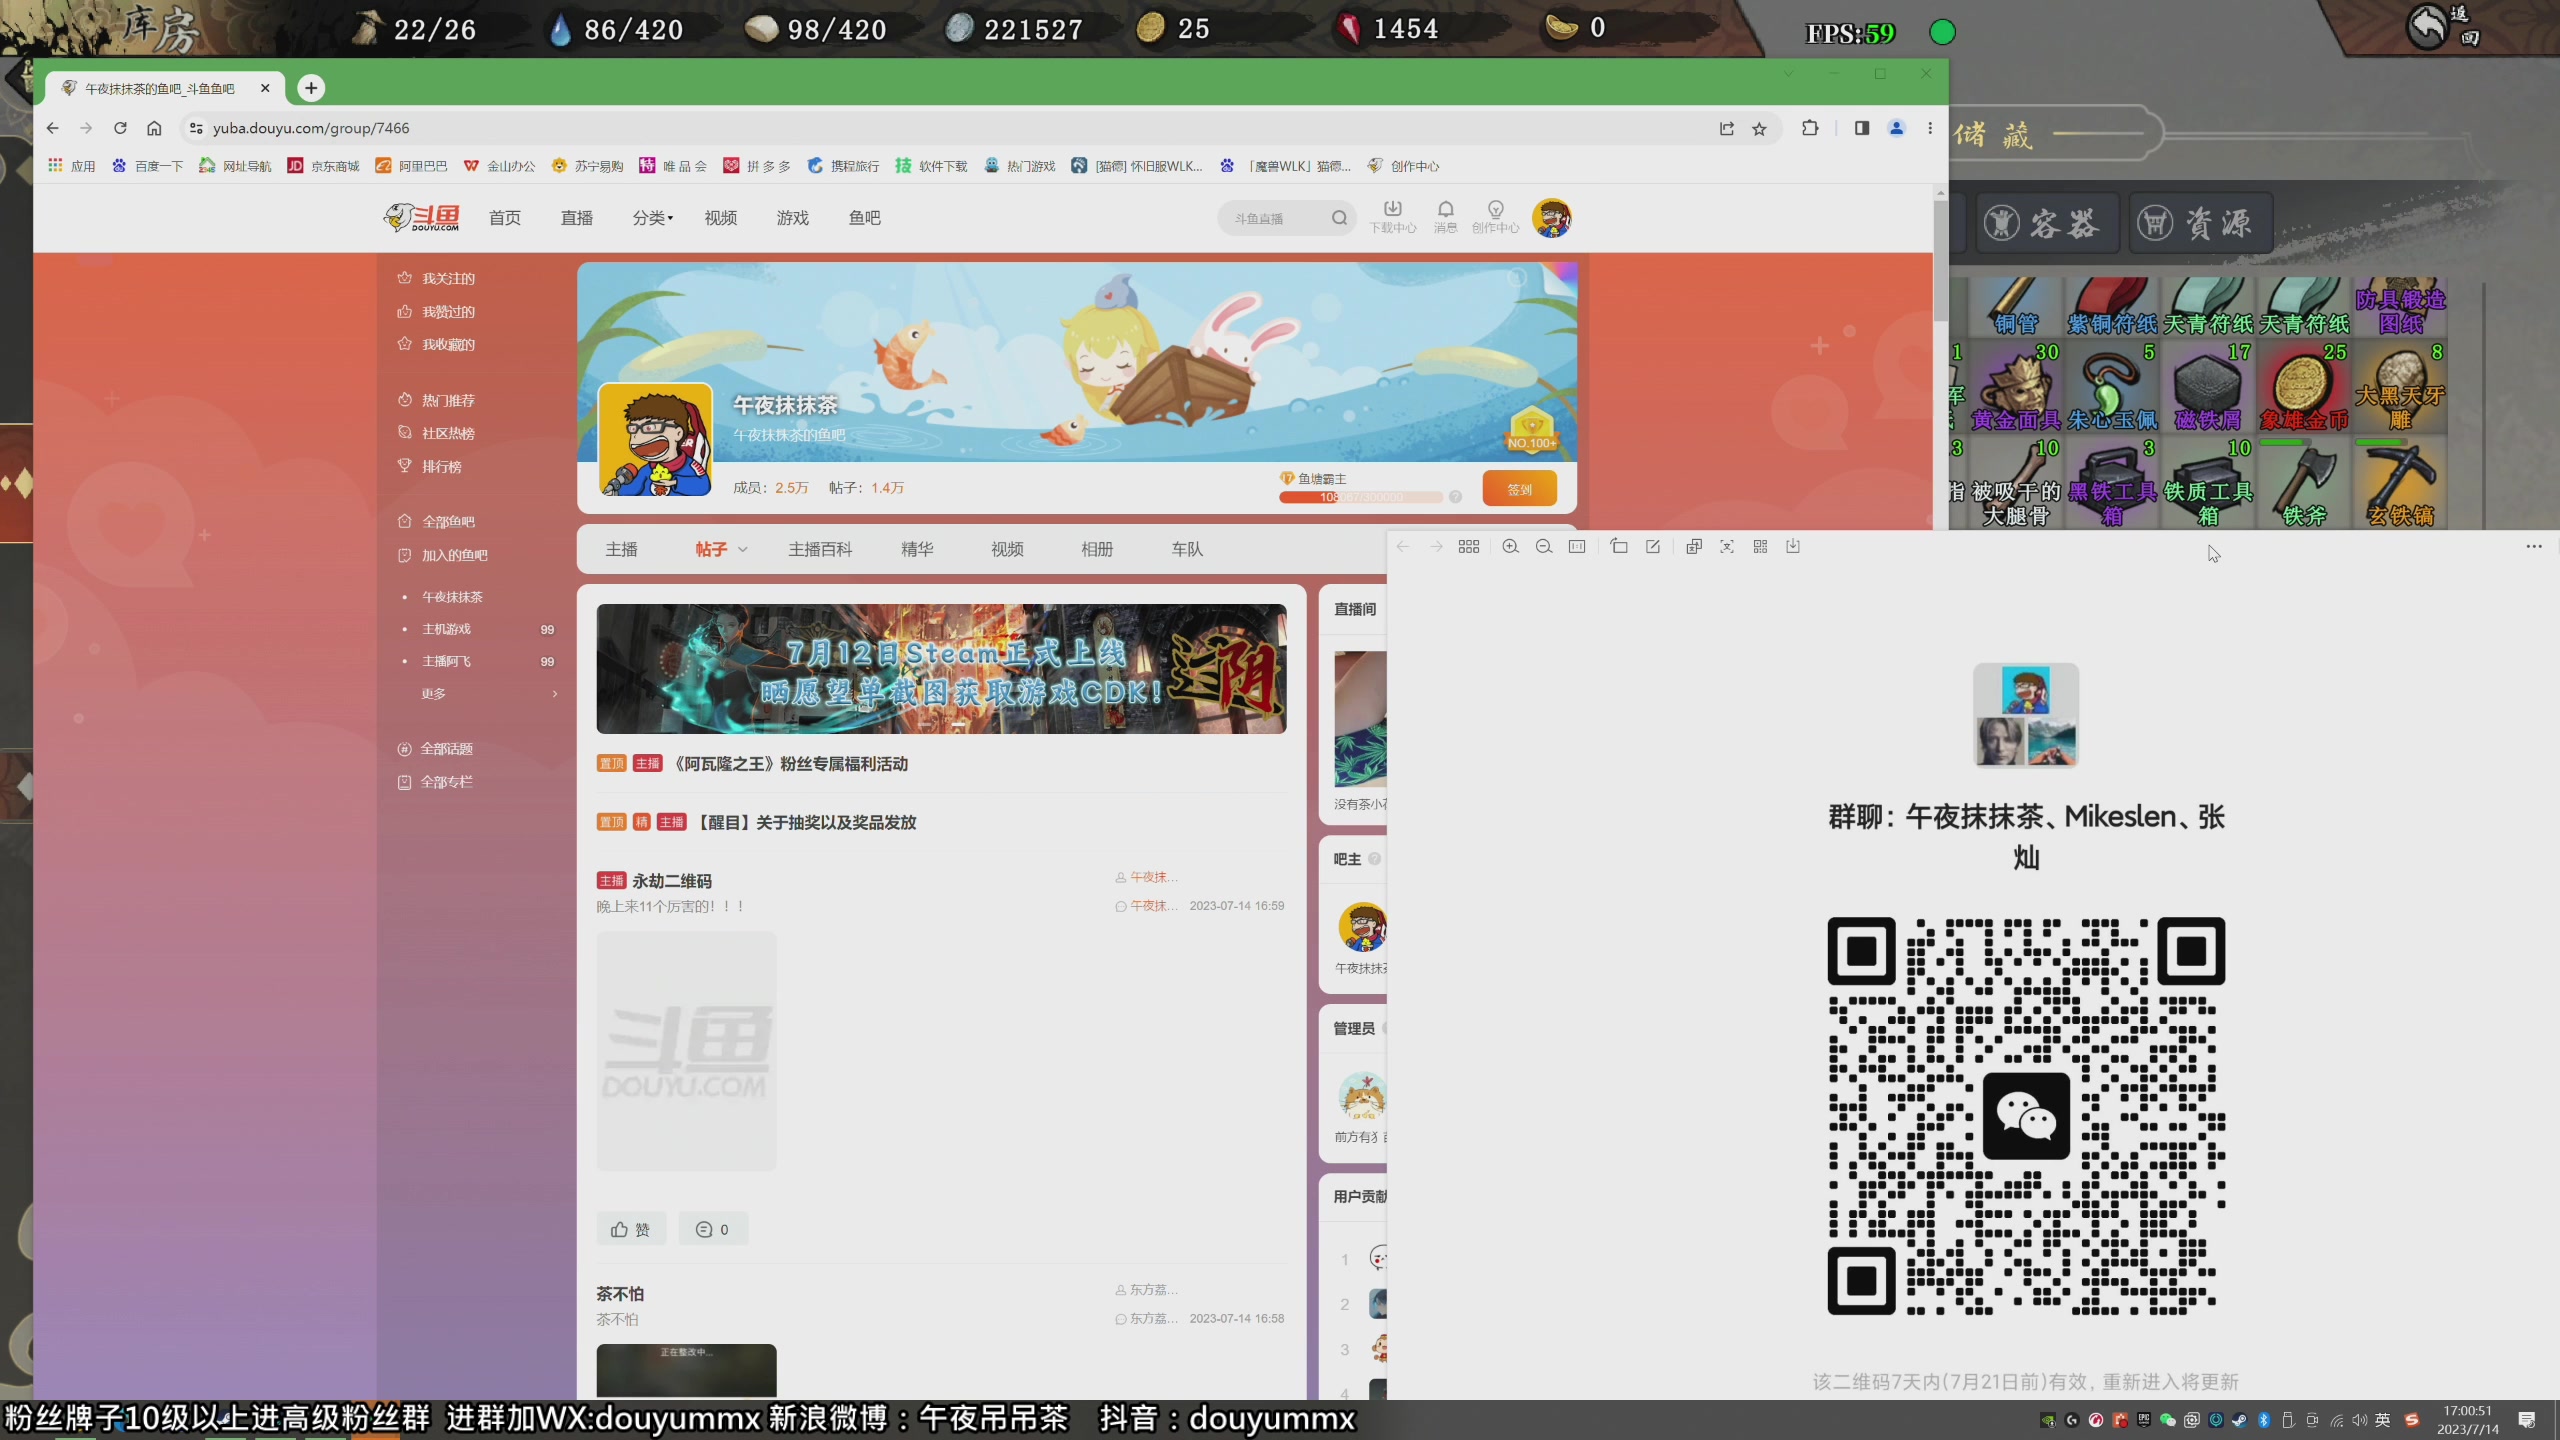Switch to the 精华 tab
2560x1440 pixels.
coord(917,549)
